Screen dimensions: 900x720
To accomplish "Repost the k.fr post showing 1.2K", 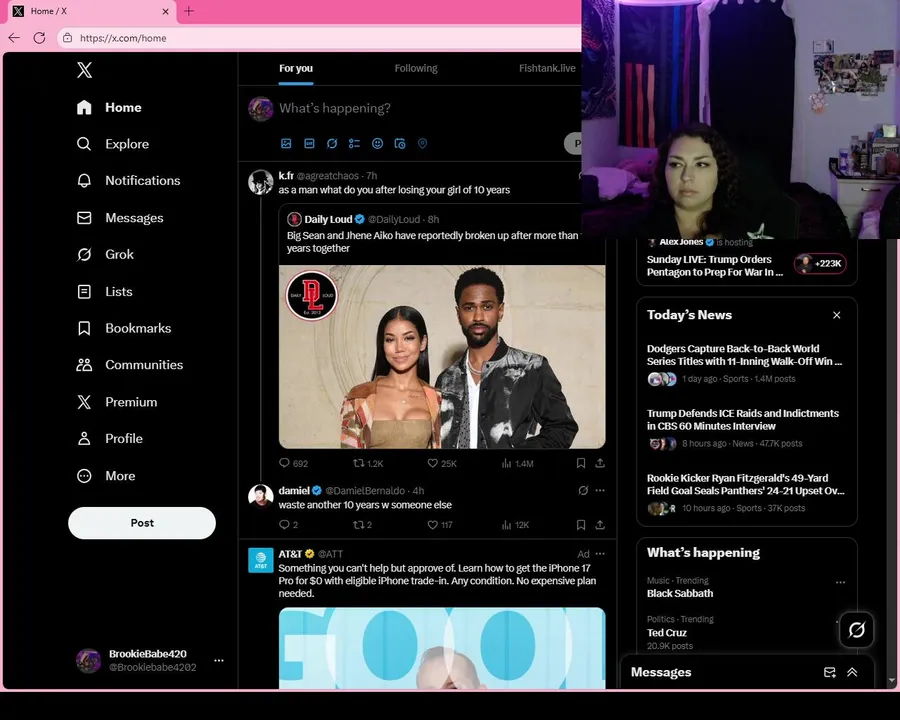I will coord(367,463).
